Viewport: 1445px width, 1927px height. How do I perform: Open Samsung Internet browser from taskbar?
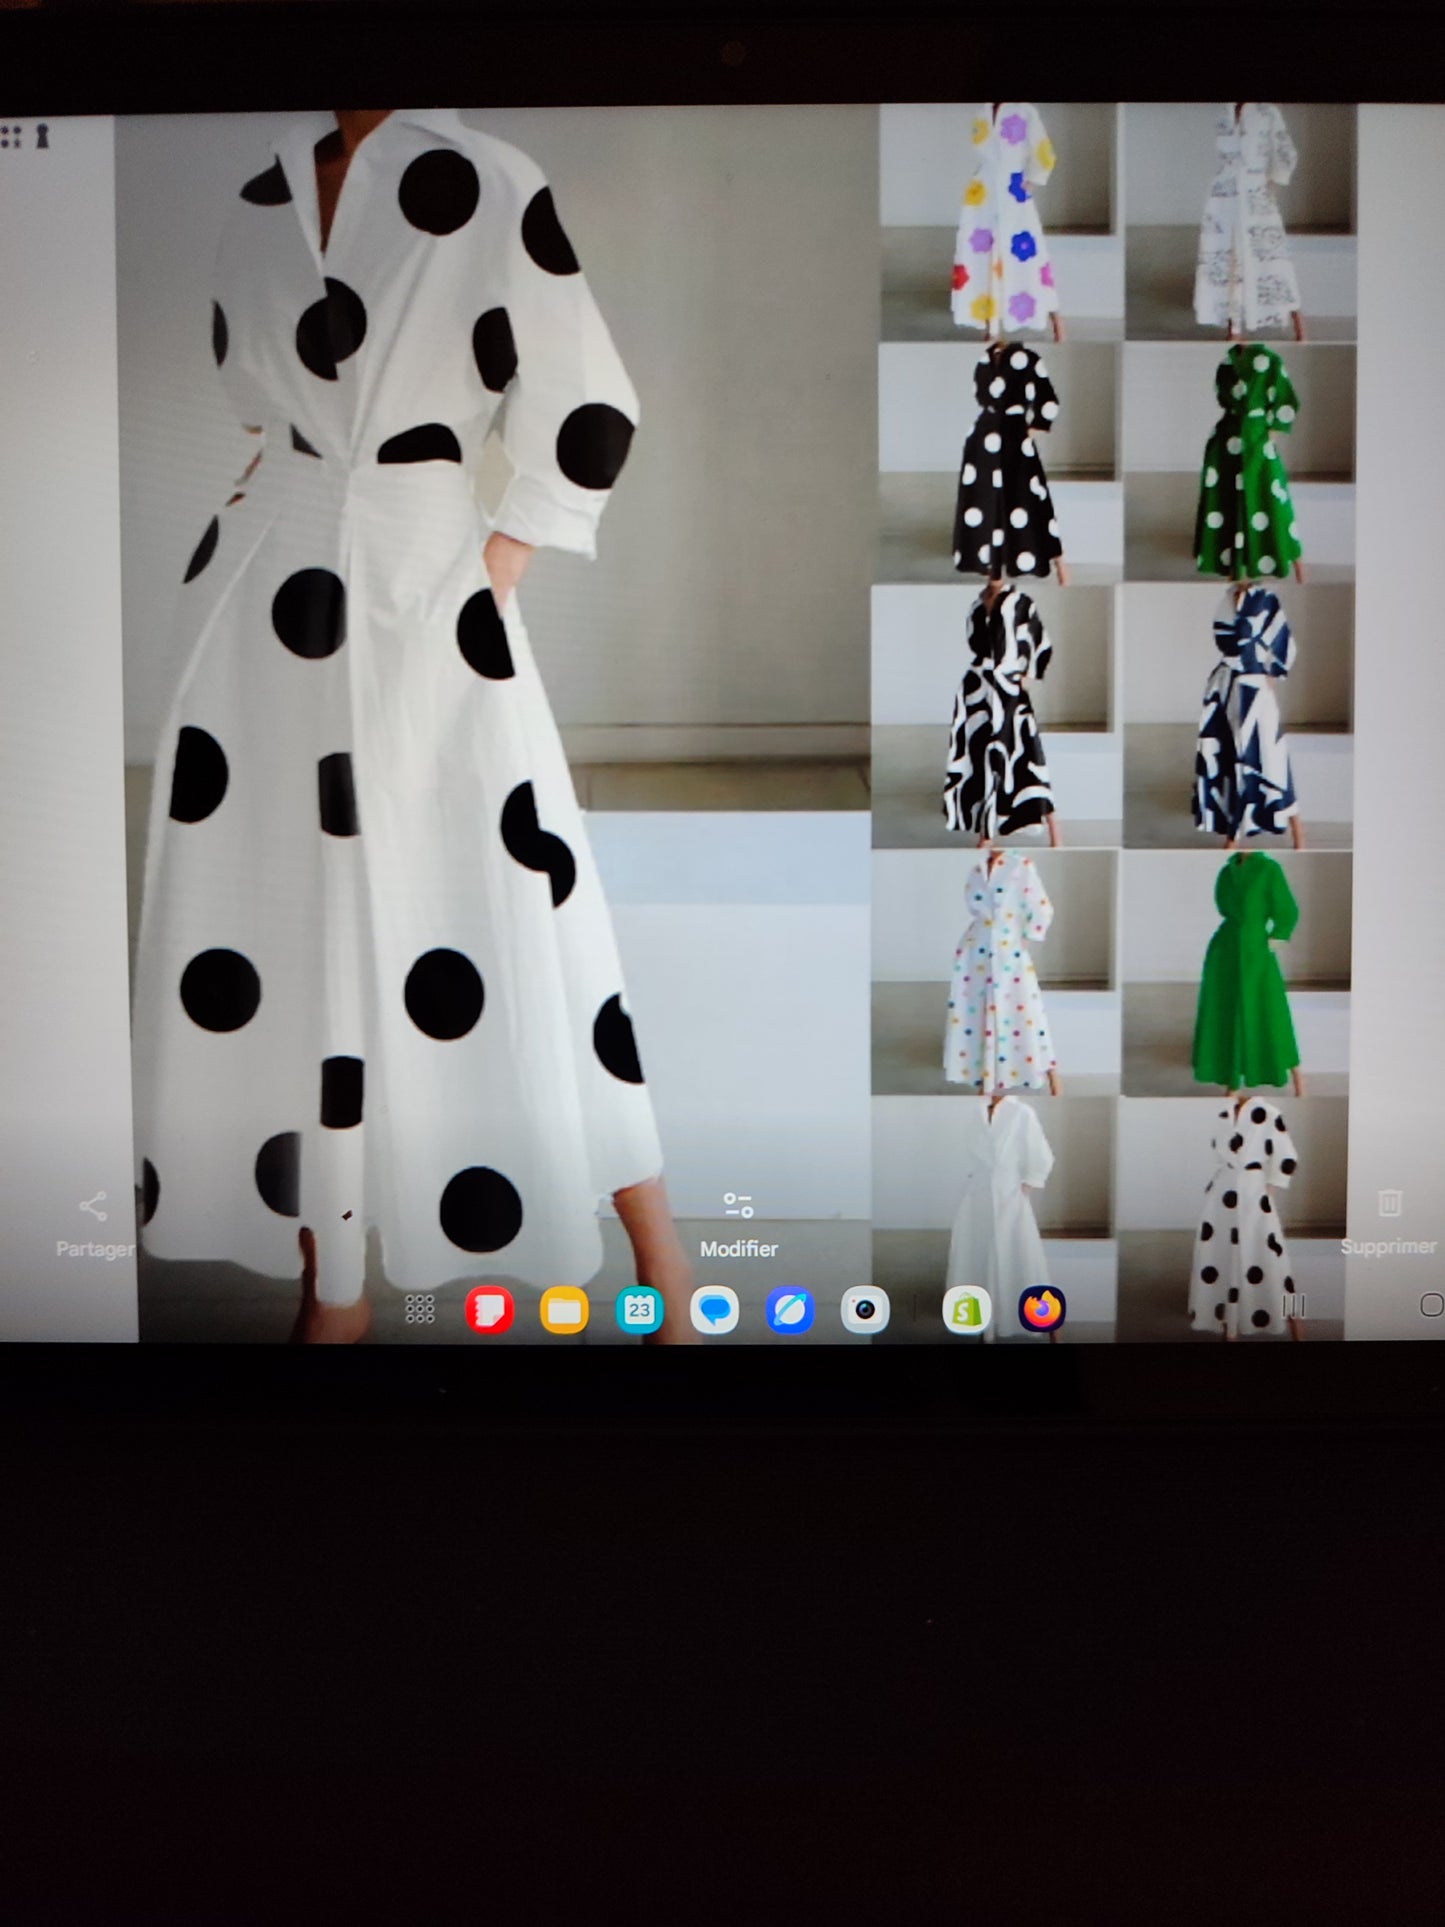pos(790,1309)
